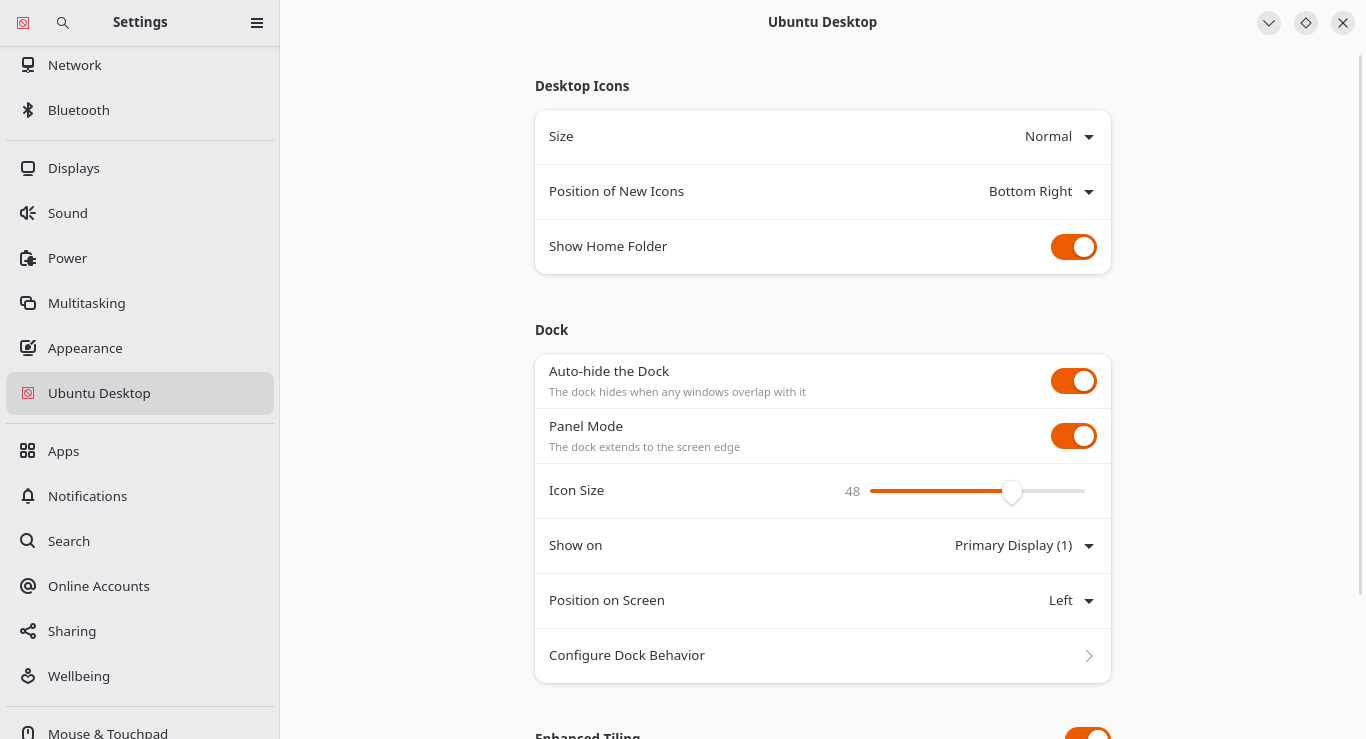Screen dimensions: 1366x739
Task: Turn off the Panel Mode switch
Action: (x=1074, y=436)
